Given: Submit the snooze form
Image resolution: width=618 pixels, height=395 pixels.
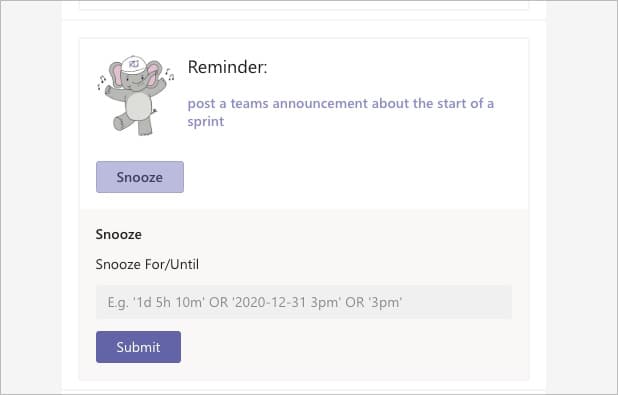Looking at the screenshot, I should tap(138, 347).
